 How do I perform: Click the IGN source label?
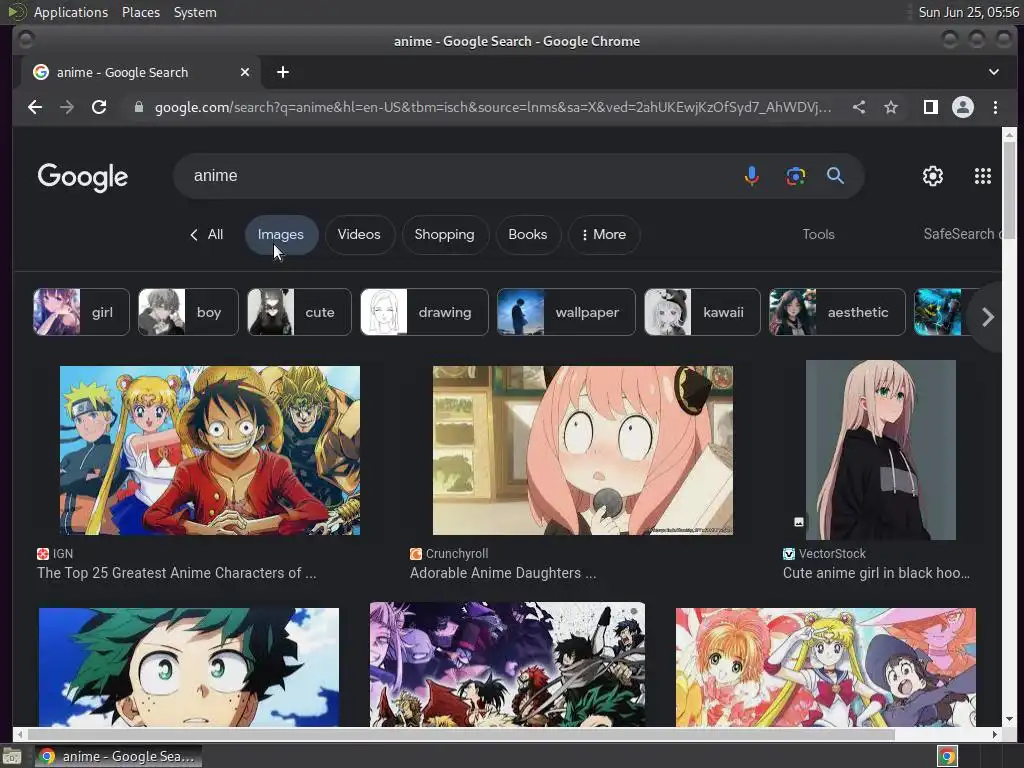(x=63, y=554)
